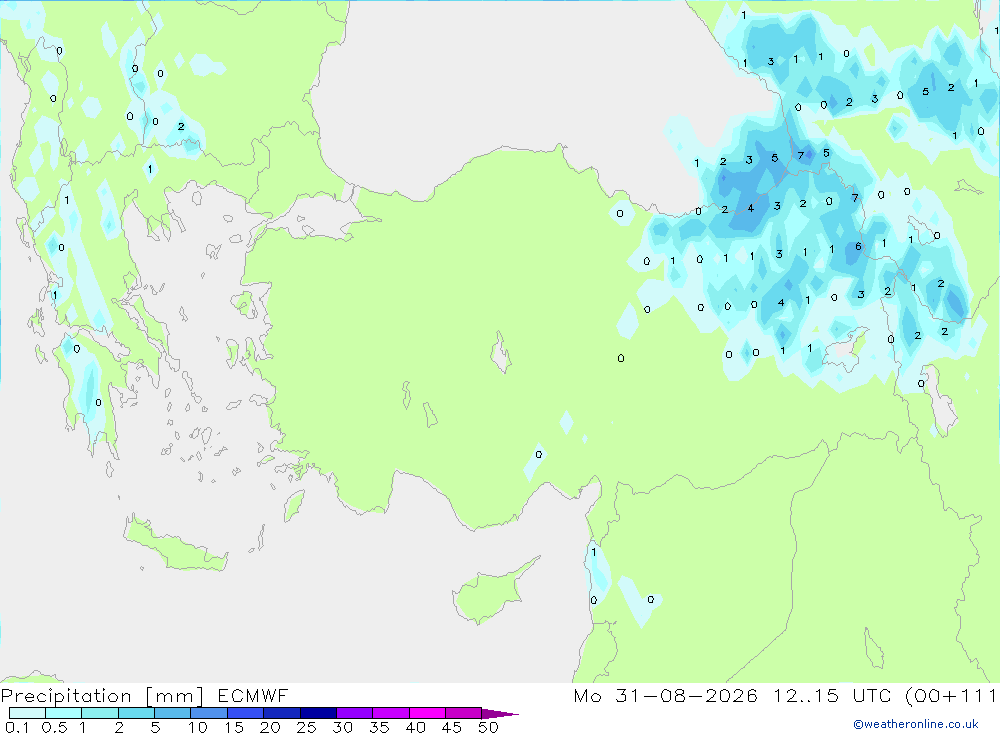Click the 40 to 45 mm legend swatch

coord(427,713)
